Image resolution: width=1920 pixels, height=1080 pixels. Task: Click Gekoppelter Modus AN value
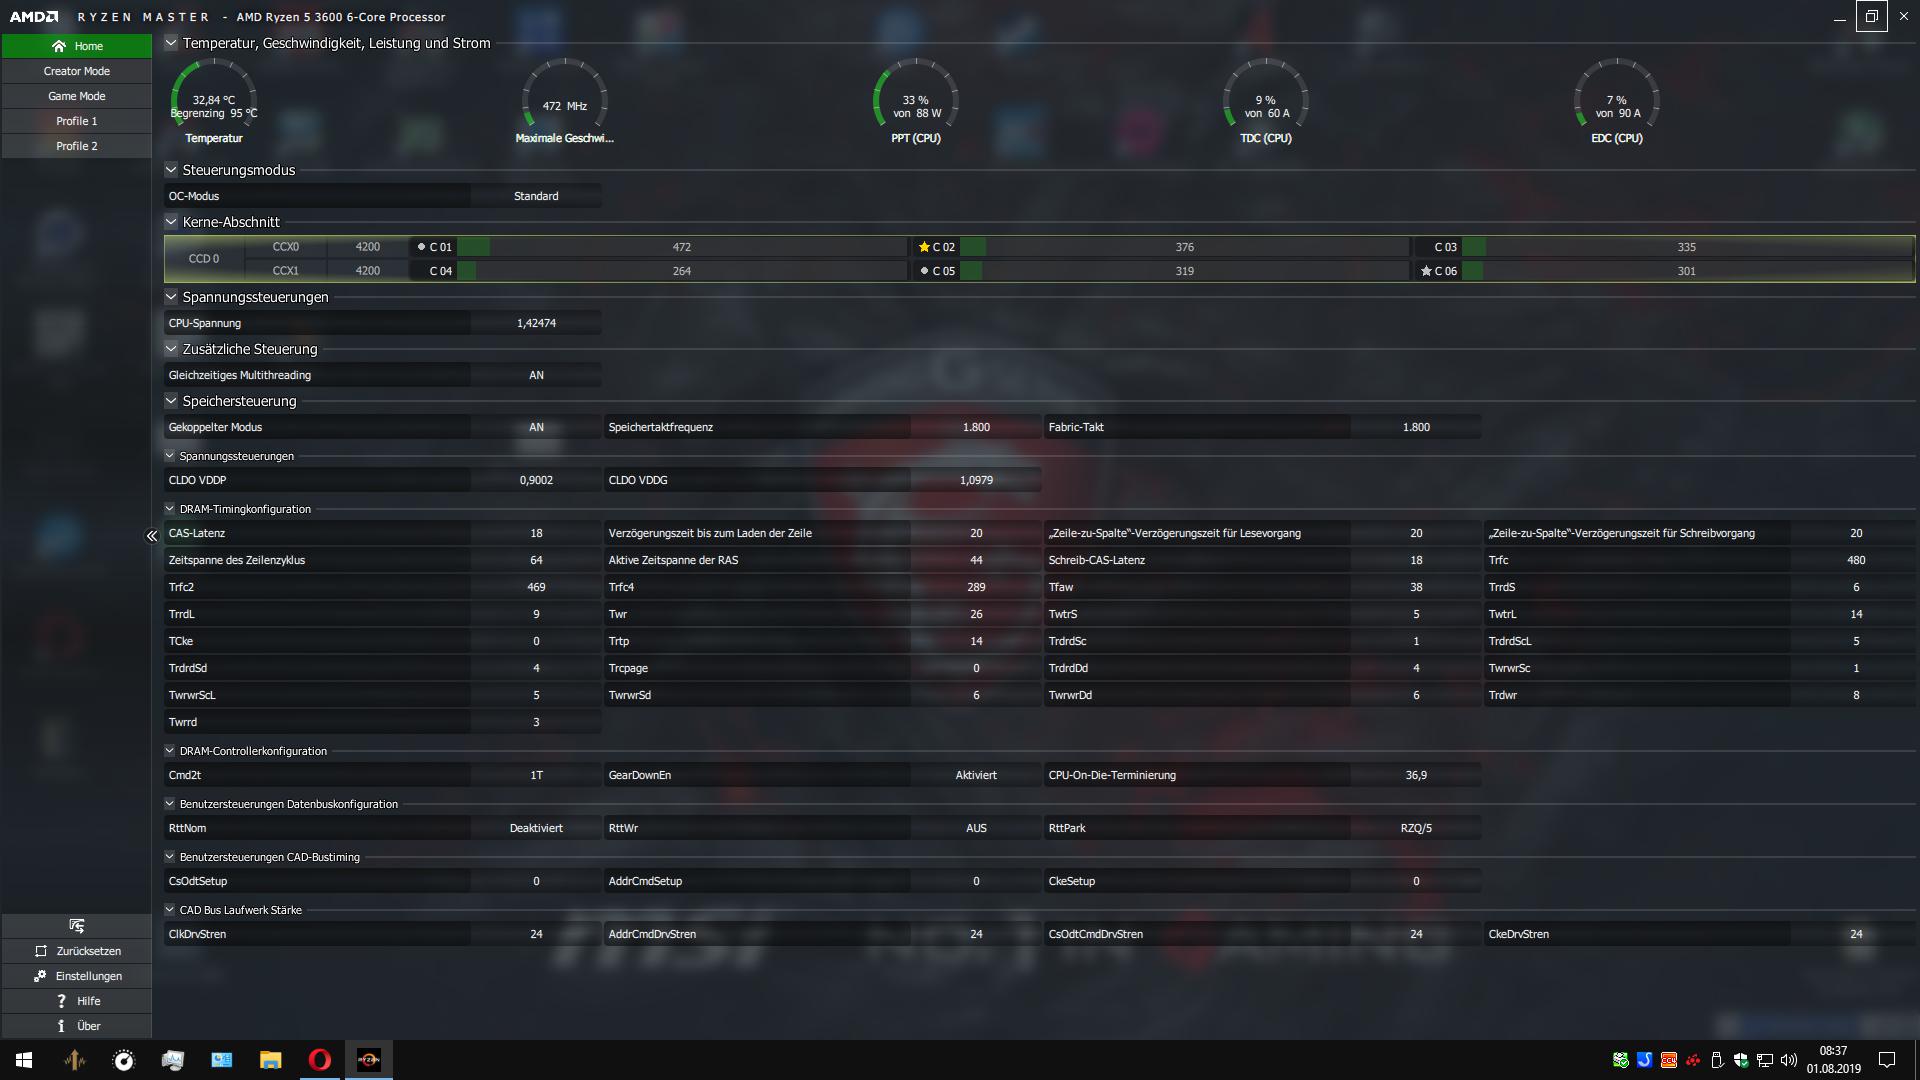(536, 427)
